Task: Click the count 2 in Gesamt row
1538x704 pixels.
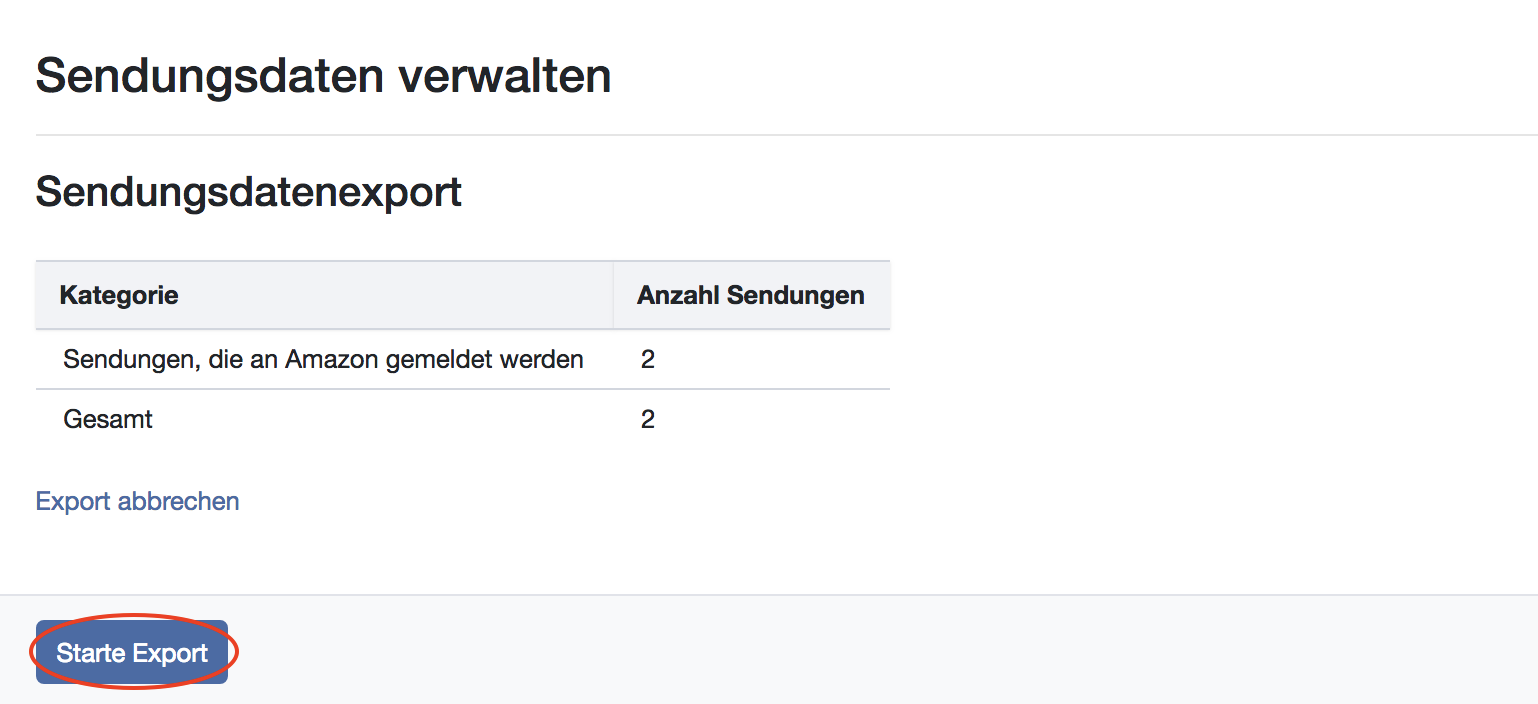Action: (648, 419)
